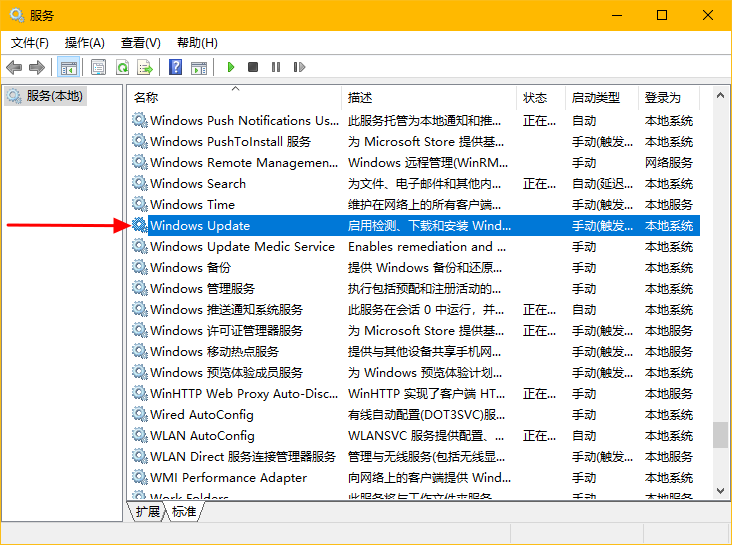Click 网络服务 logon cell of Windows Remote Management
Image resolution: width=732 pixels, height=545 pixels.
669,163
